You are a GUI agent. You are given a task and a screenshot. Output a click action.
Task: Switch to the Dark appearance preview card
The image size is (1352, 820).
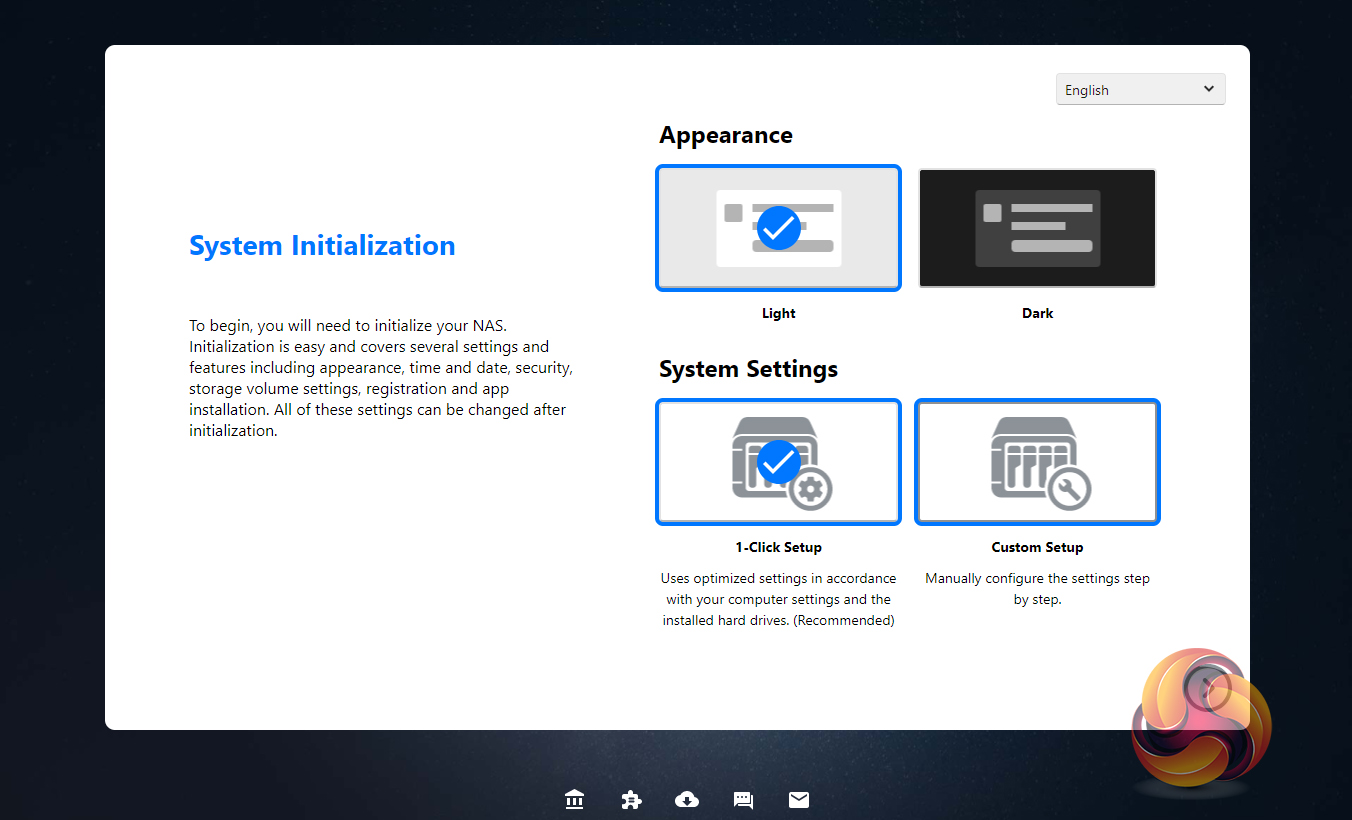pos(1037,228)
